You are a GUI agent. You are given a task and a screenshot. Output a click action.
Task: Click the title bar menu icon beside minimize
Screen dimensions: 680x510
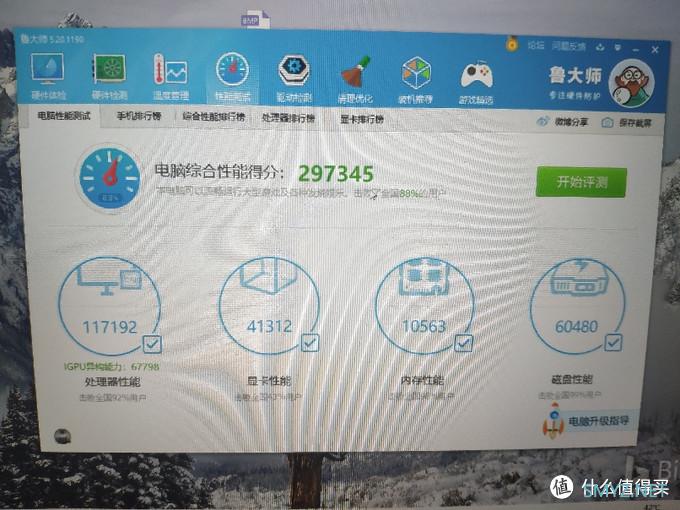click(x=618, y=47)
